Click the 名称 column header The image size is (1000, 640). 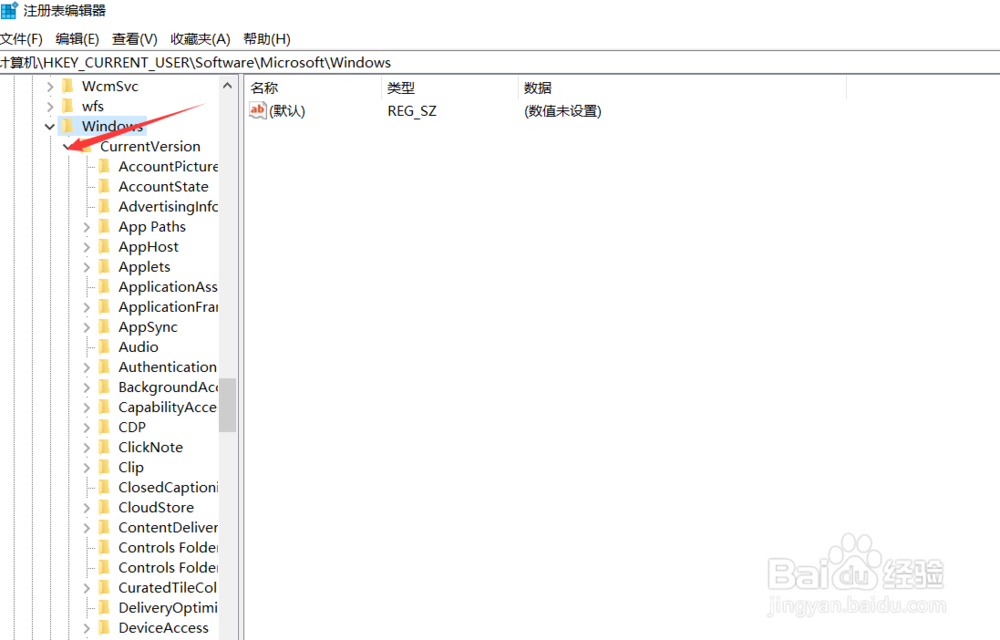click(x=262, y=87)
